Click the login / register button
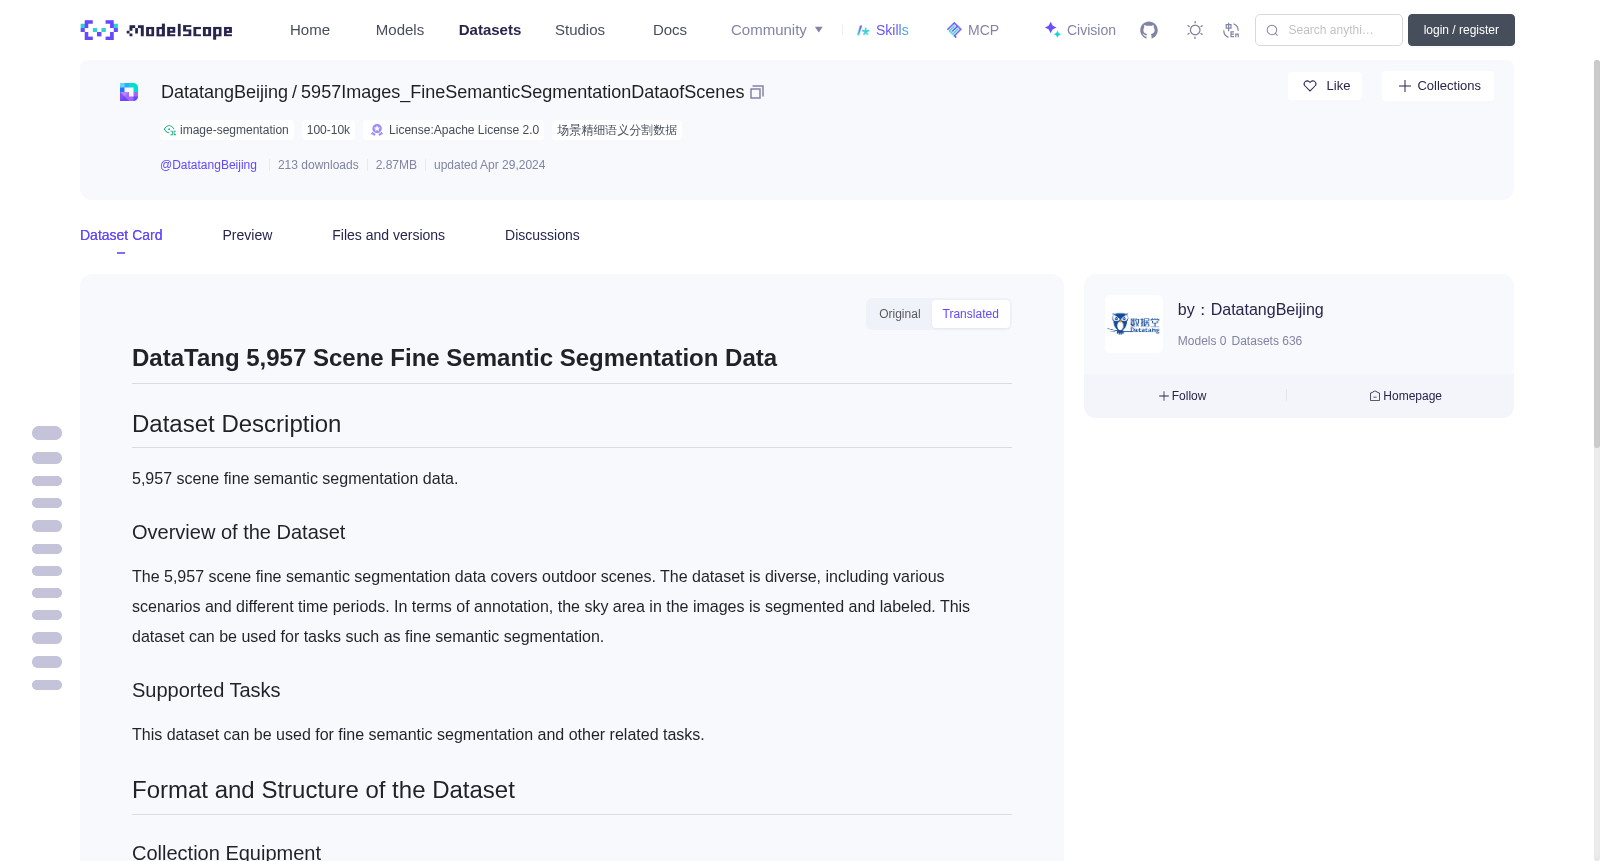Viewport: 1600px width, 861px height. 1461,30
